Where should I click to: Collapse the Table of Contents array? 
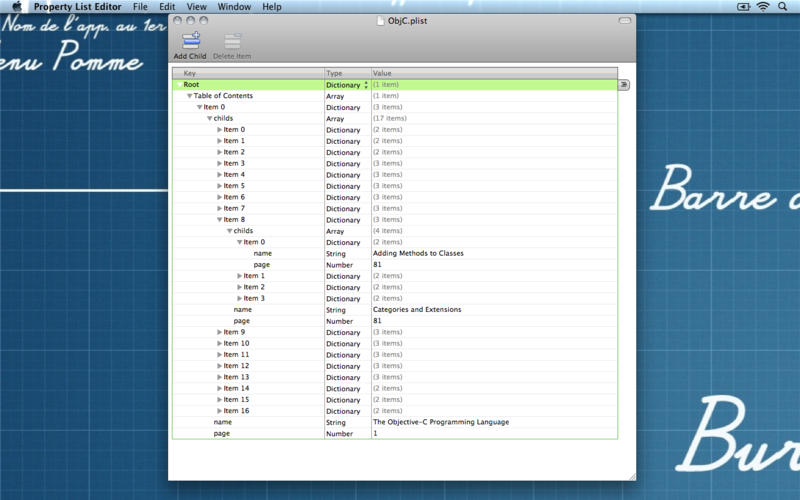[x=190, y=96]
